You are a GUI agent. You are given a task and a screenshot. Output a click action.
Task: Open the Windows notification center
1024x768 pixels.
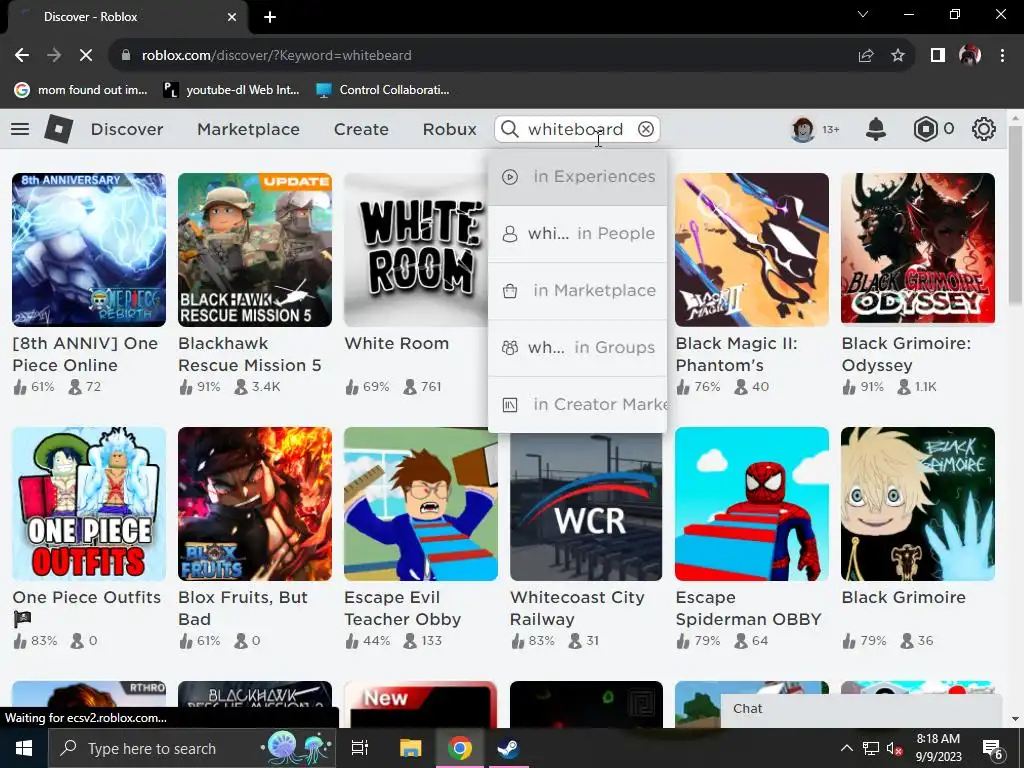(x=993, y=749)
